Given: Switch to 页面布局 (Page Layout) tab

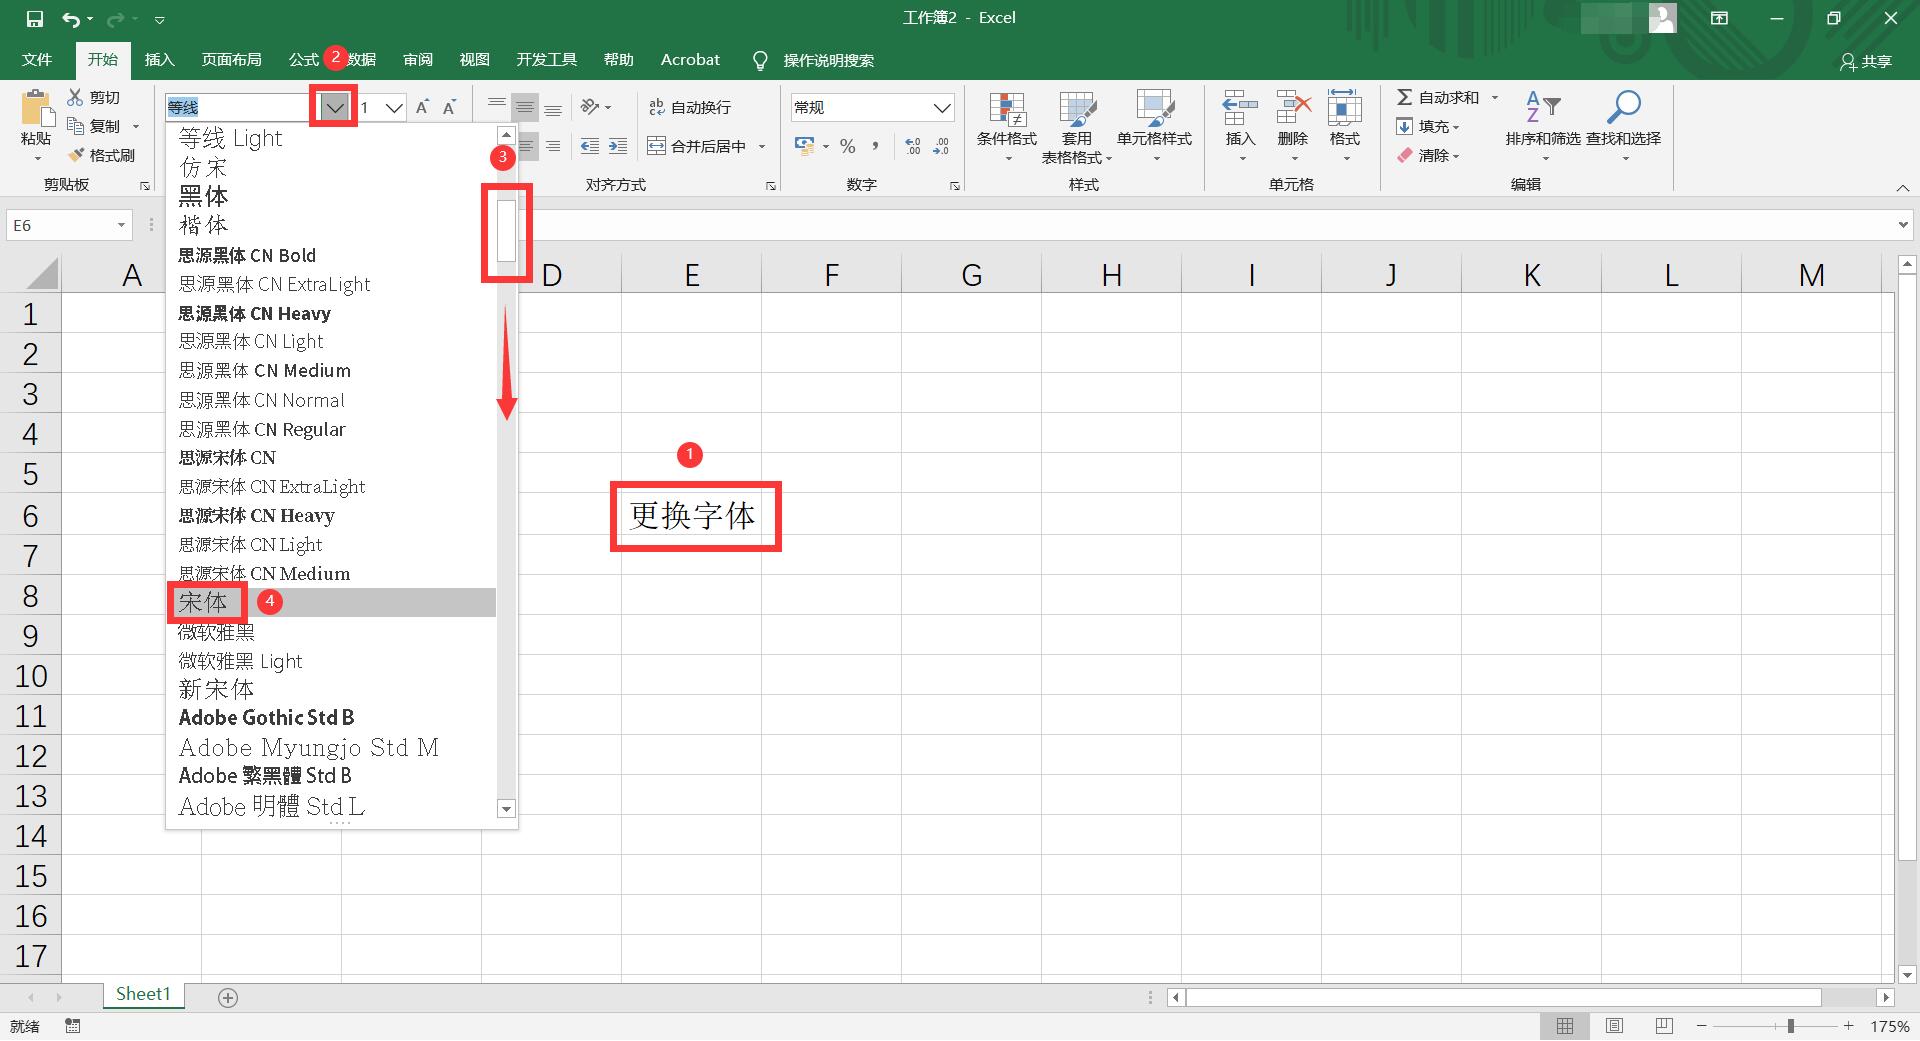Looking at the screenshot, I should 232,60.
